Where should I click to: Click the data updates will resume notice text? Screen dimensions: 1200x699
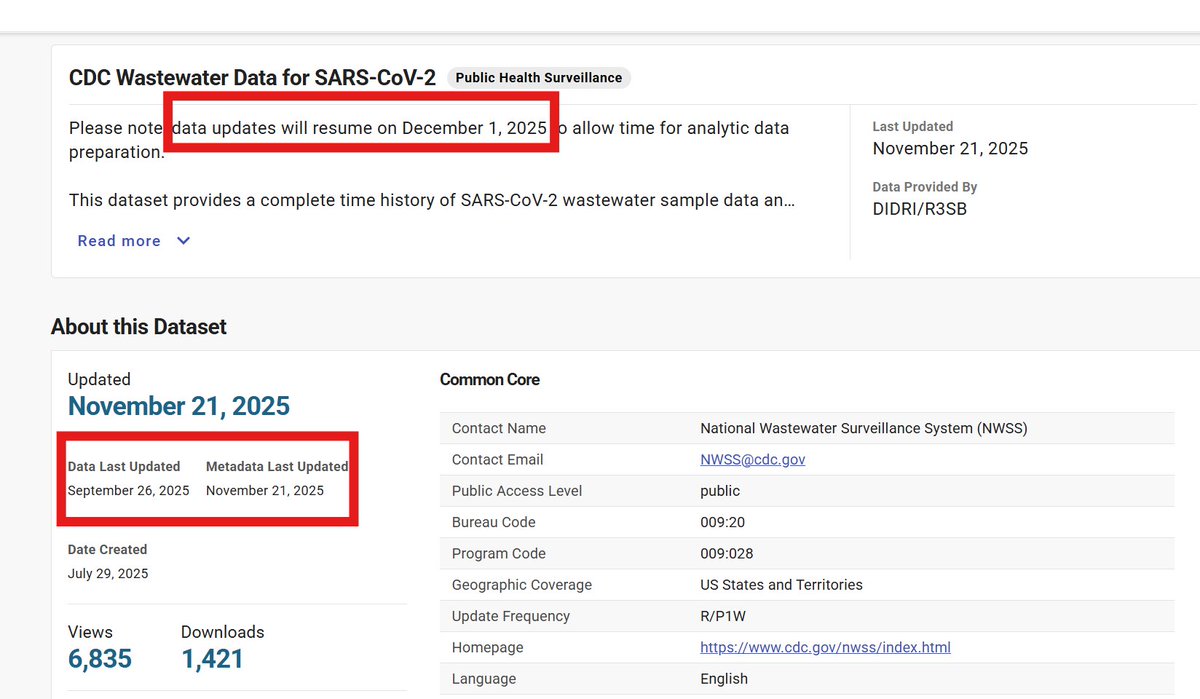pos(360,128)
